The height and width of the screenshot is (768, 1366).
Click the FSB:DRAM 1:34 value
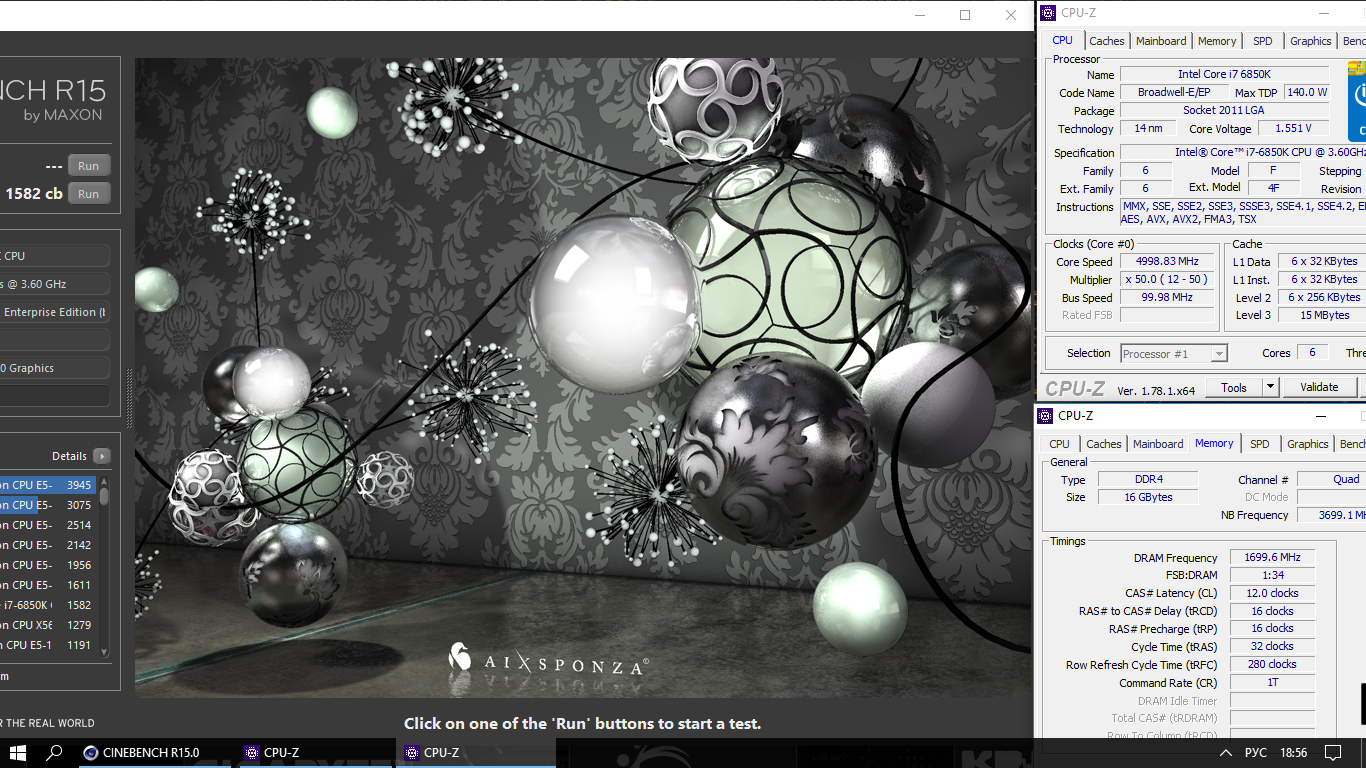(x=1272, y=575)
